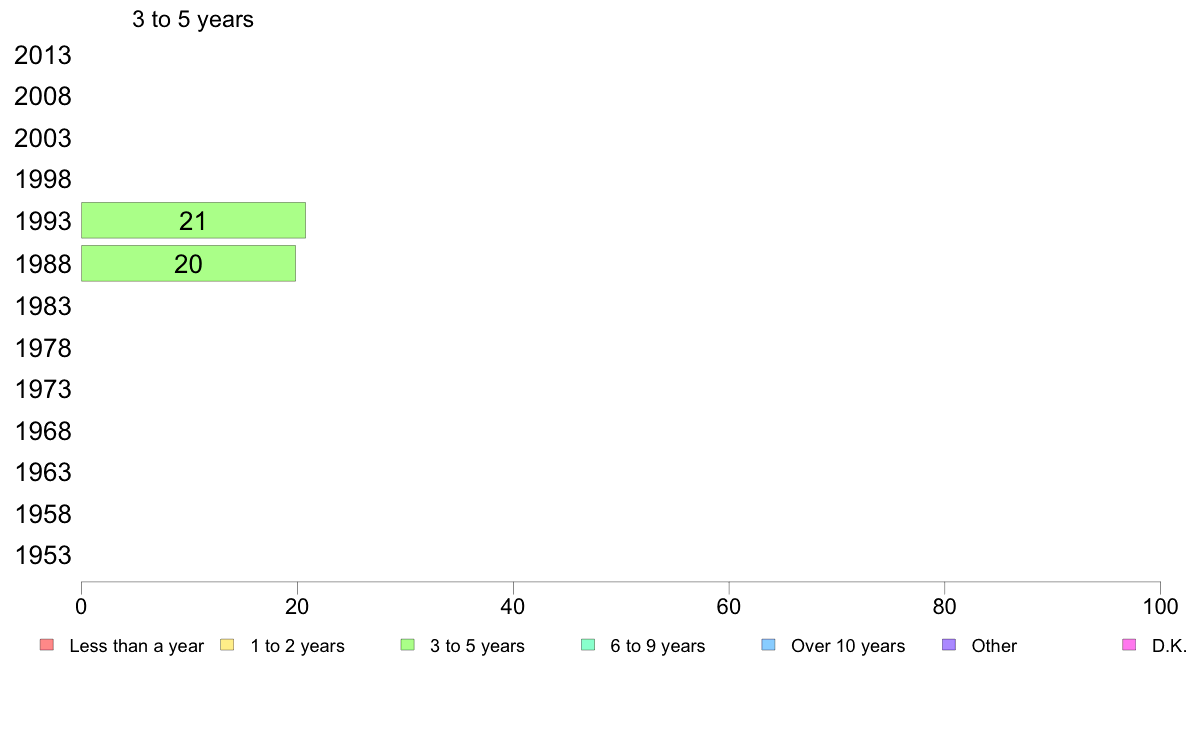The height and width of the screenshot is (736, 1188).
Task: Click the '6 to 9 years' legend text
Action: [658, 646]
